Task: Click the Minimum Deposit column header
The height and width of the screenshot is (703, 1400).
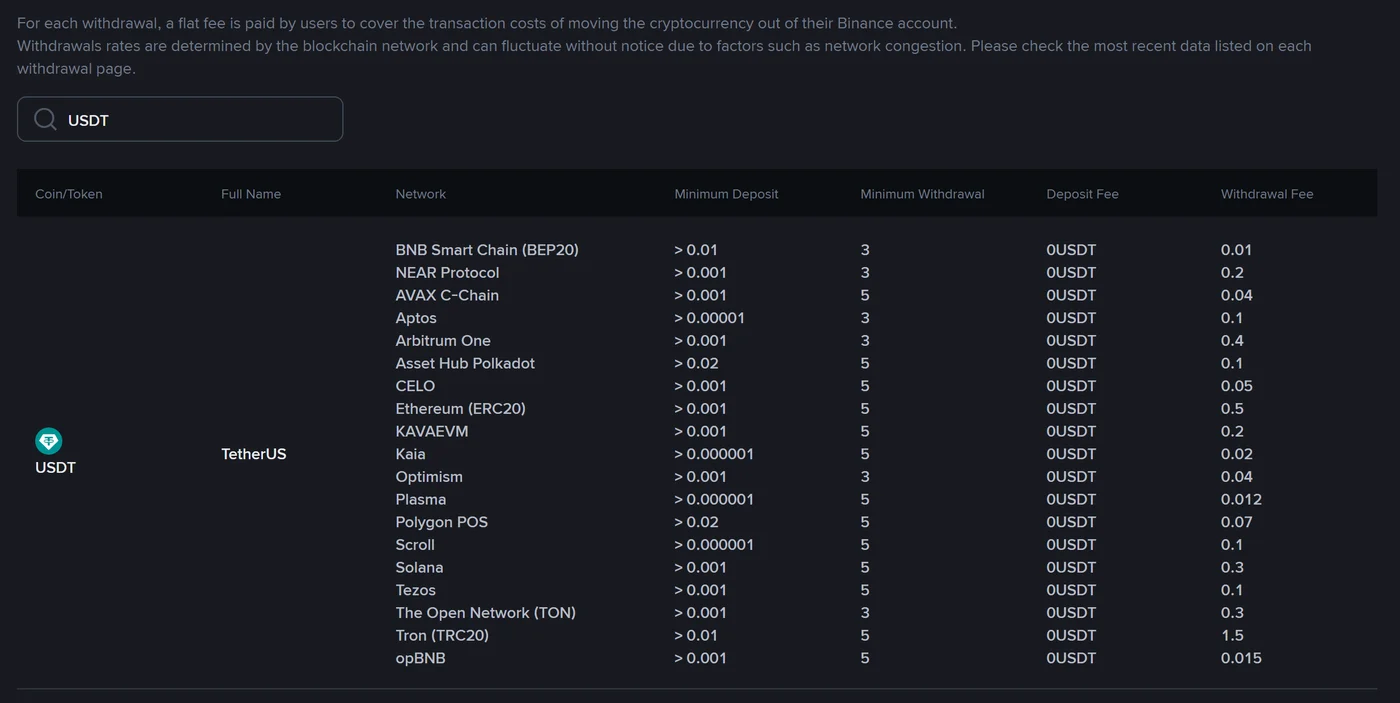Action: (x=726, y=194)
